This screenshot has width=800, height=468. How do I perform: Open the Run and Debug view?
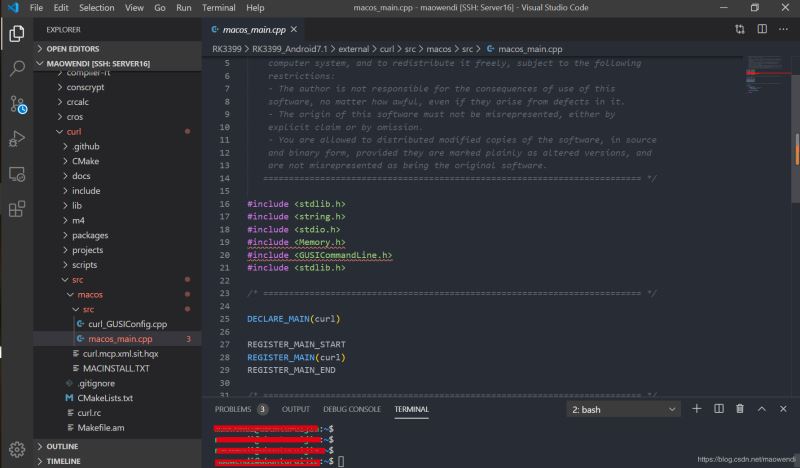click(17, 139)
